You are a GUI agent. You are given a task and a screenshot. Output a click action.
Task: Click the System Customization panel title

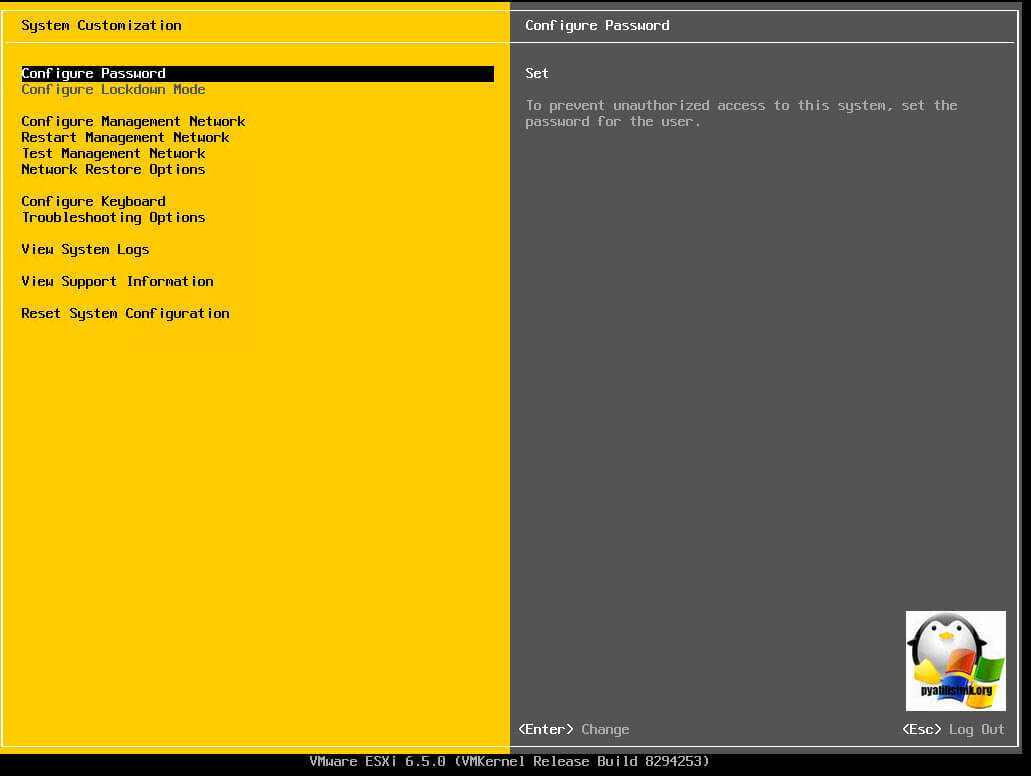101,25
